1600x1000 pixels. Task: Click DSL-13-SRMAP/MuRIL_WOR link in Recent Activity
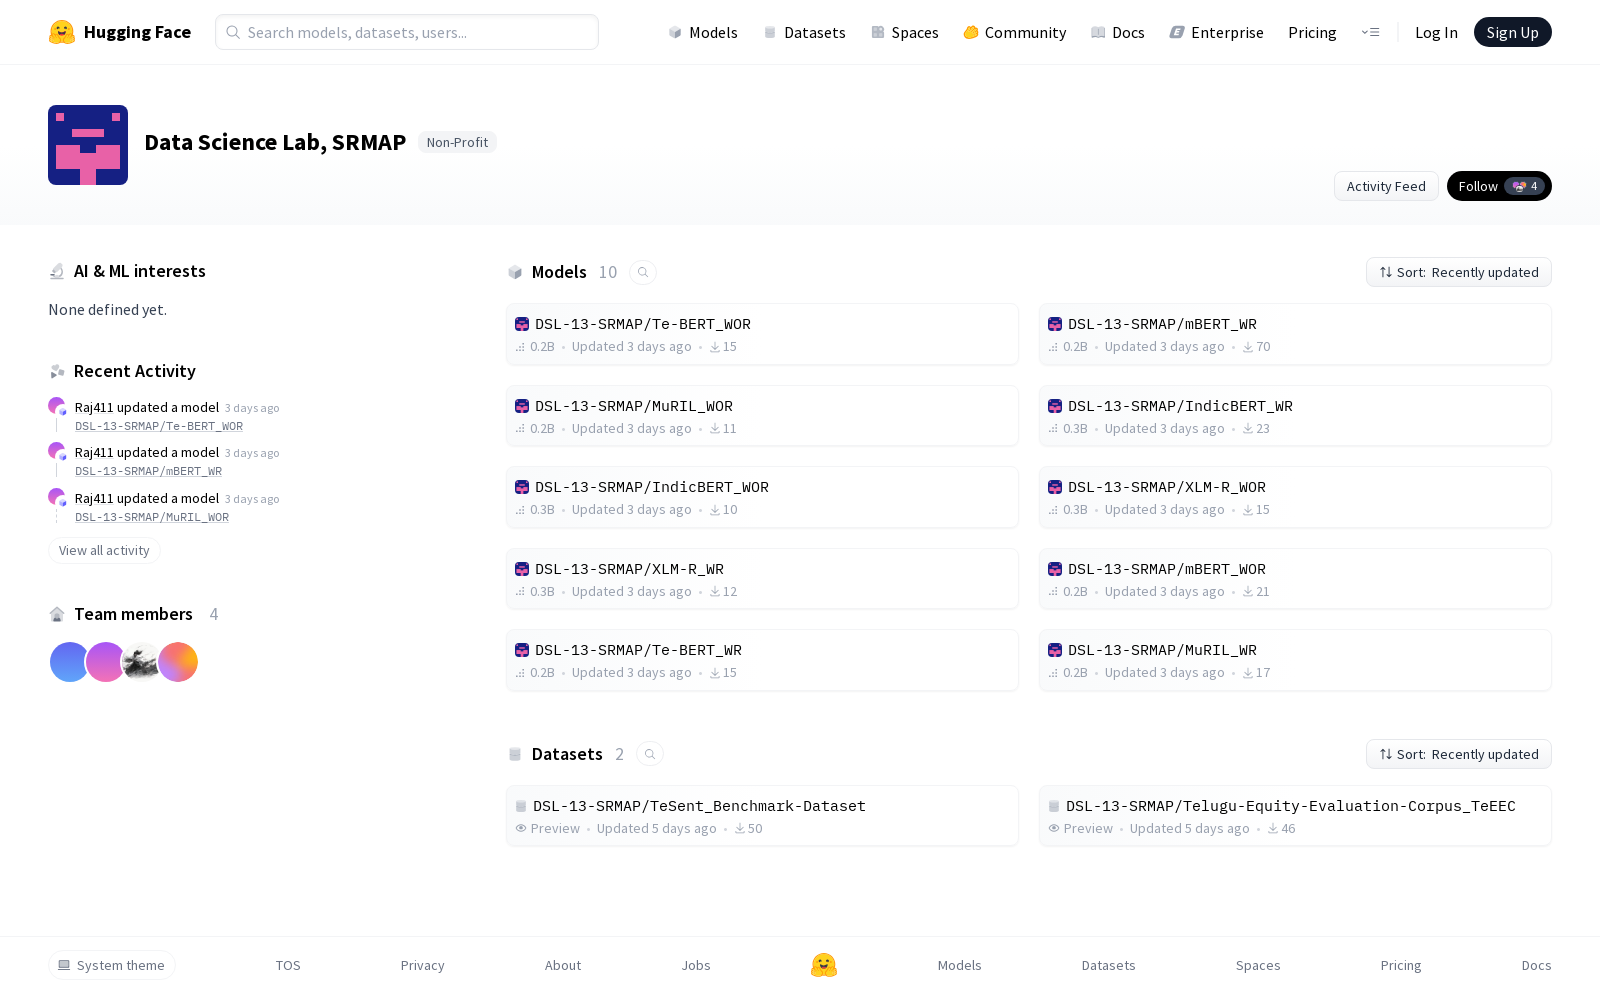tap(152, 517)
